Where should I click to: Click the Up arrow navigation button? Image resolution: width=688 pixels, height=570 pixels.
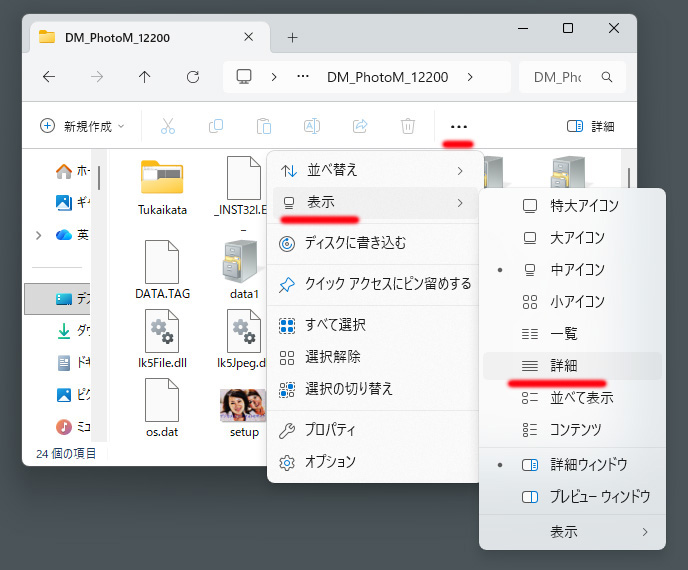[x=145, y=77]
